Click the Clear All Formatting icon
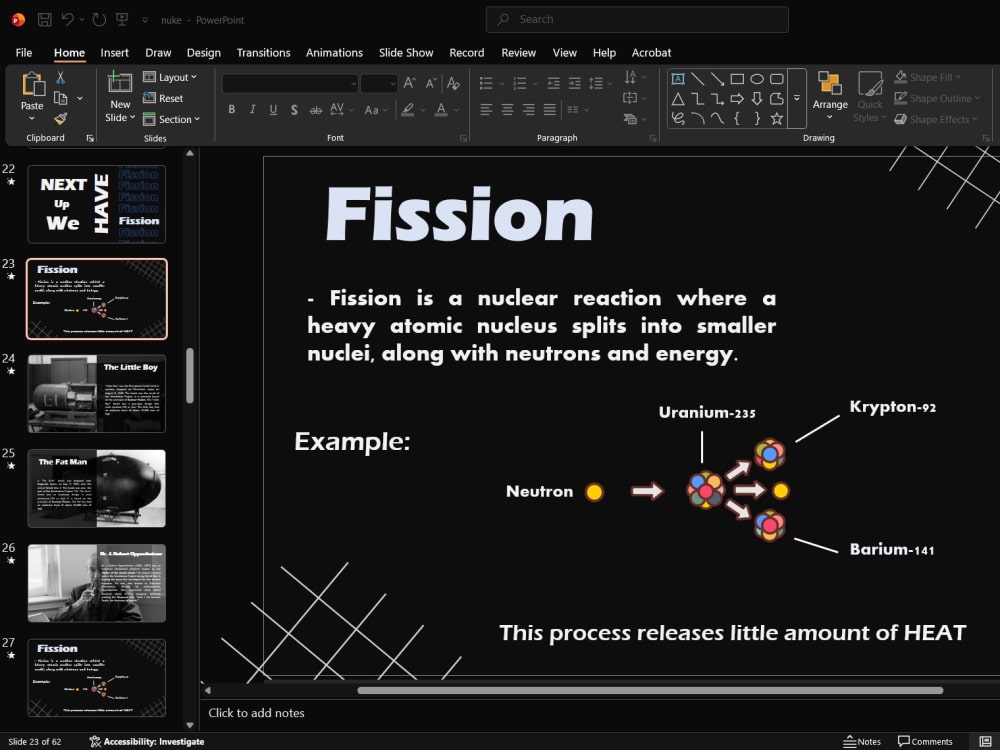Screen dimensions: 1000x750 pos(453,83)
